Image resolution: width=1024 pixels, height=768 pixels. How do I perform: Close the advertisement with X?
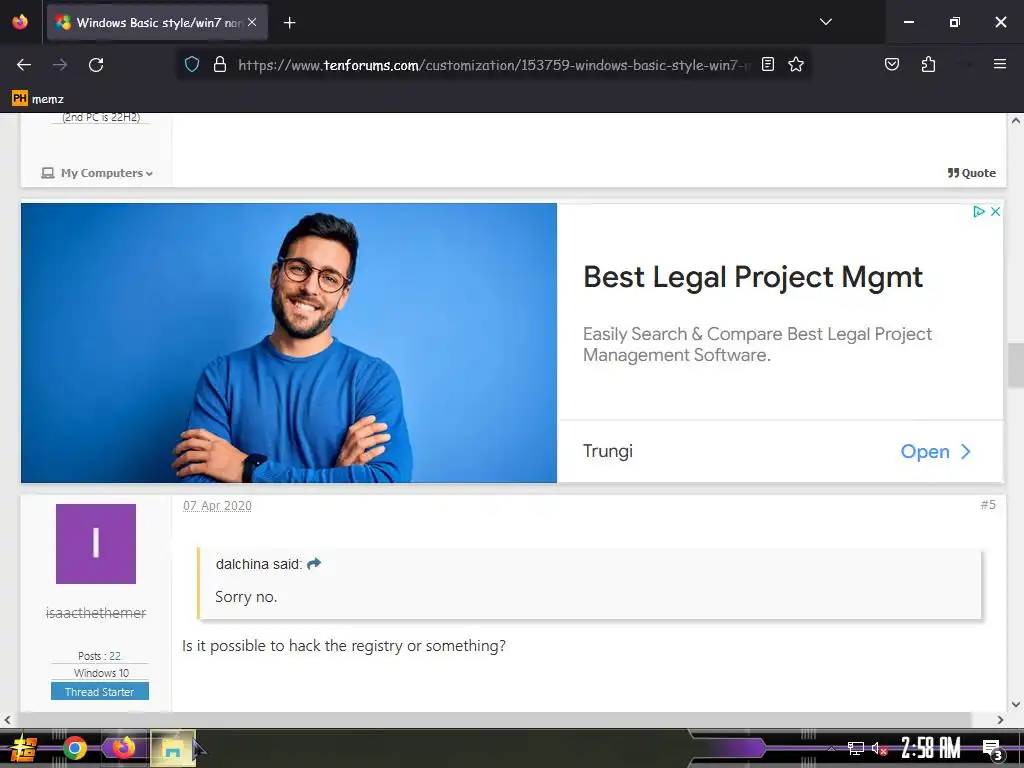tap(995, 212)
